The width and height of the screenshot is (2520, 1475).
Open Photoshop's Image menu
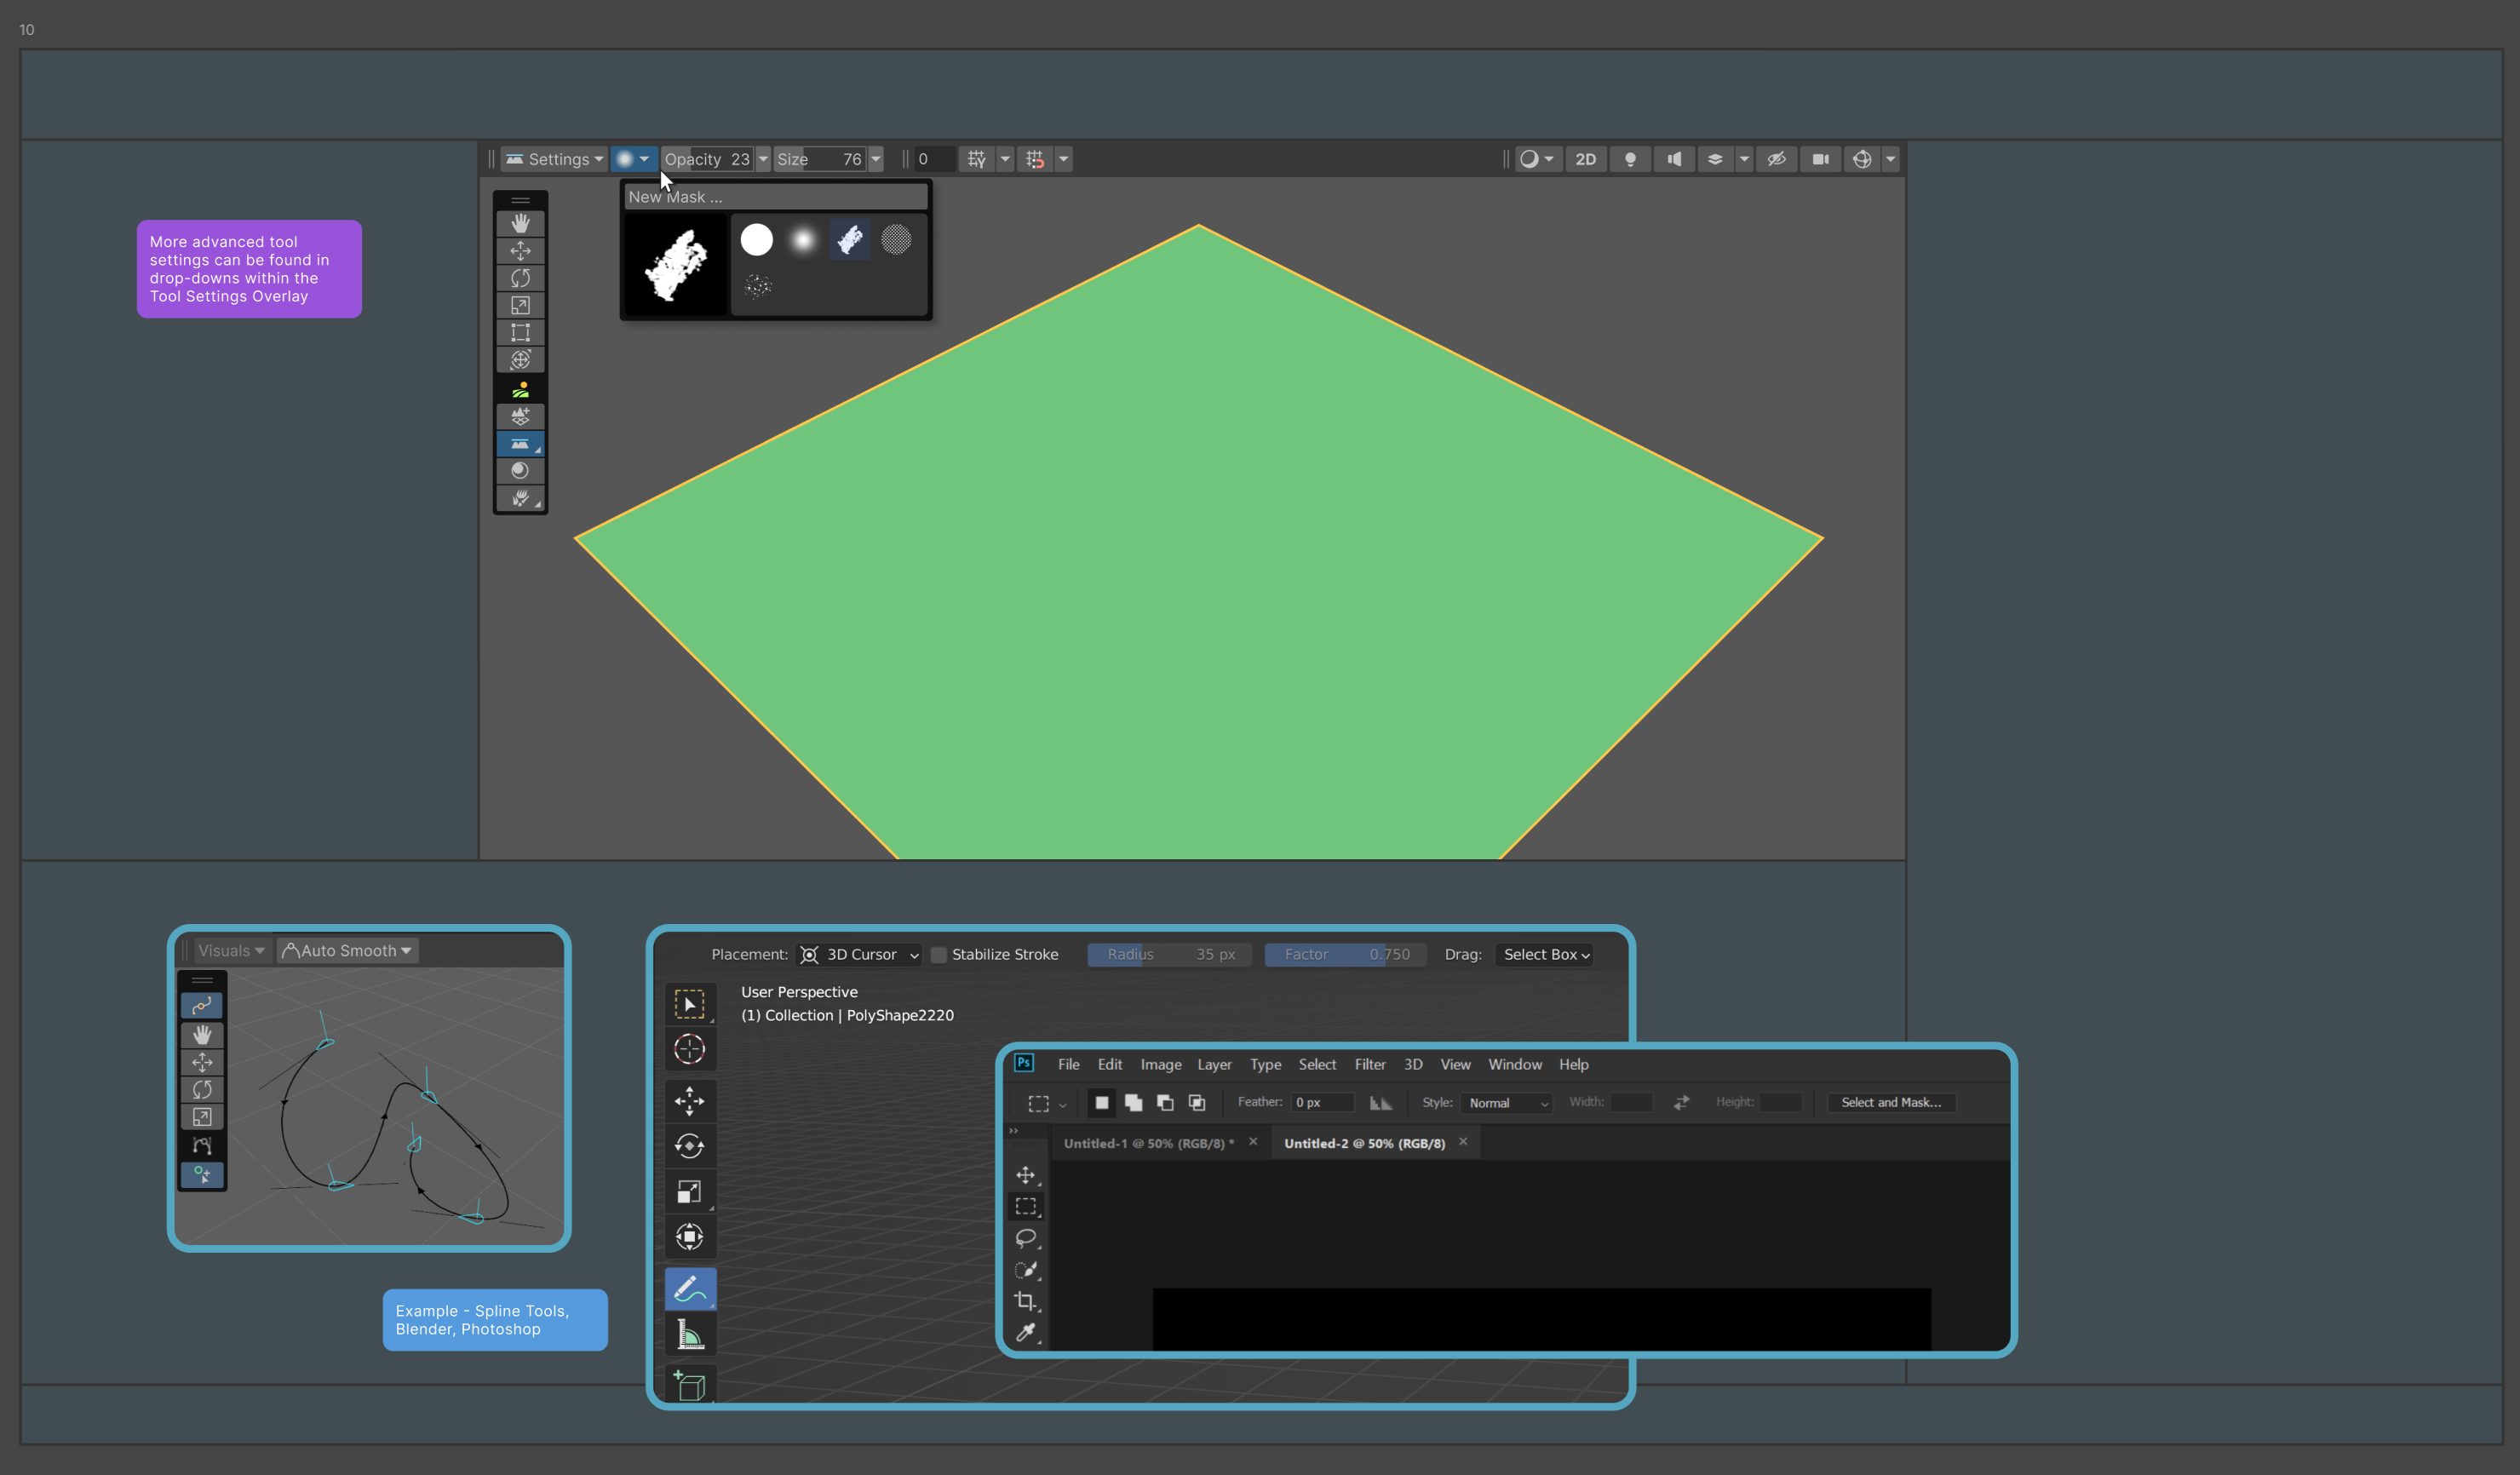[1160, 1065]
